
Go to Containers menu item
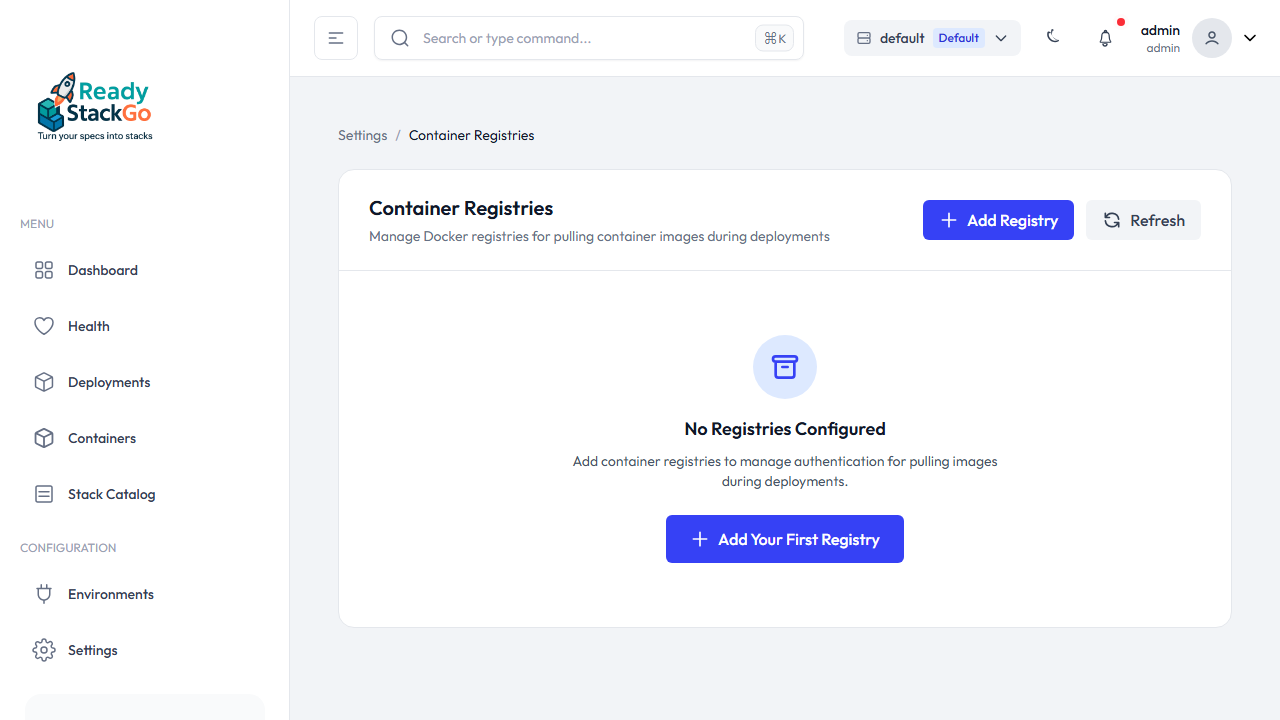[x=102, y=438]
